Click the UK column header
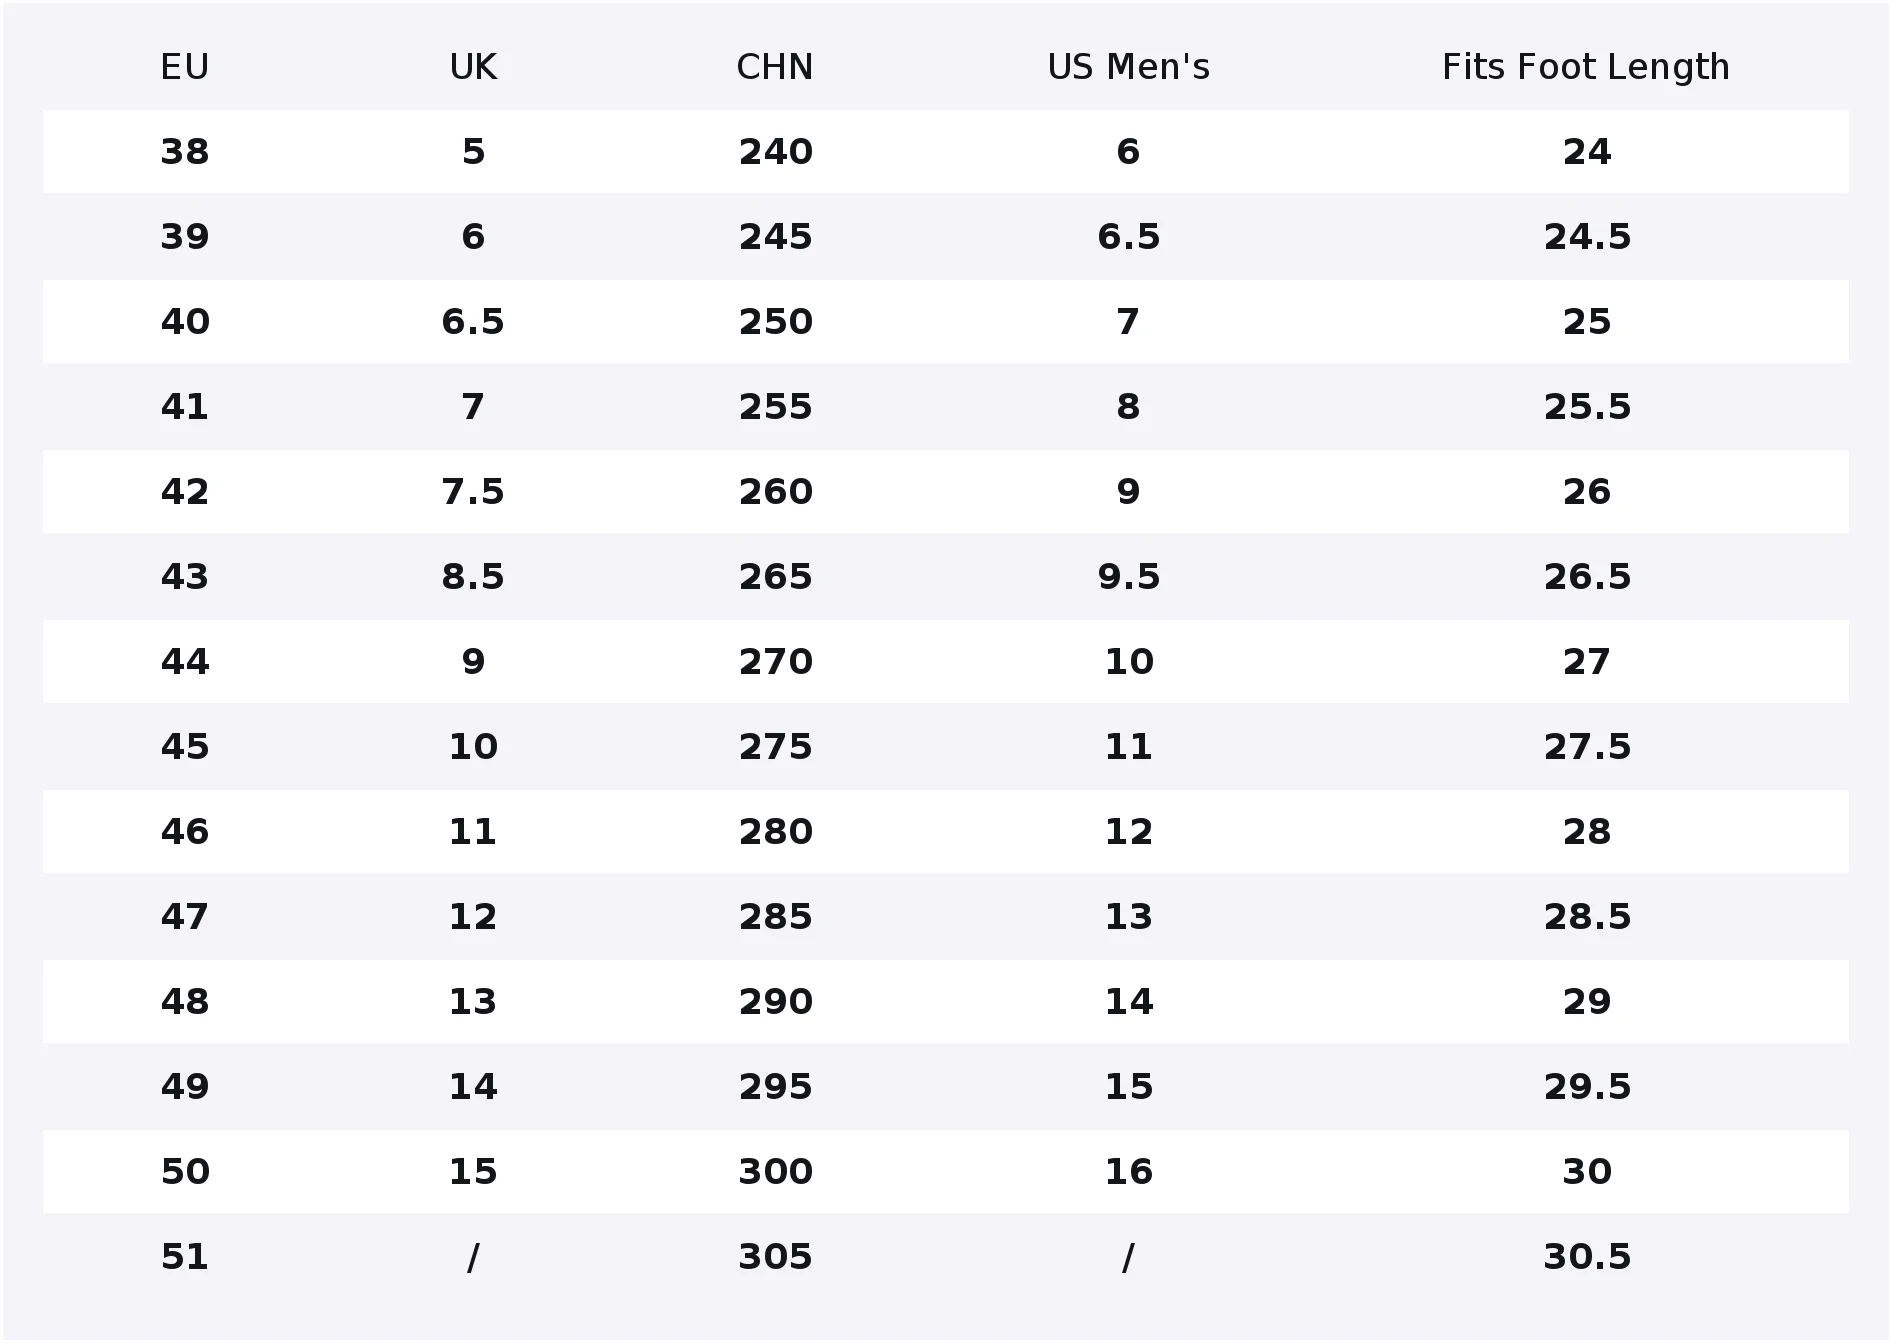The height and width of the screenshot is (1343, 1892). tap(473, 67)
